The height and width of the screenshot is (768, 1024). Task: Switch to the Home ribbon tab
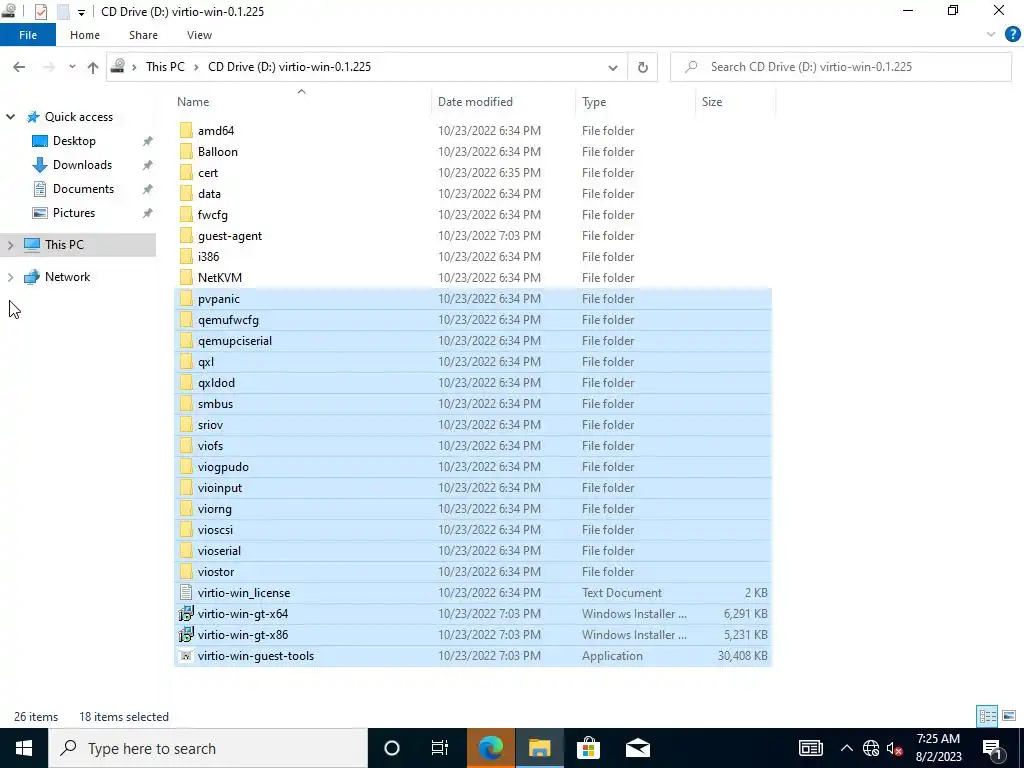[x=85, y=35]
